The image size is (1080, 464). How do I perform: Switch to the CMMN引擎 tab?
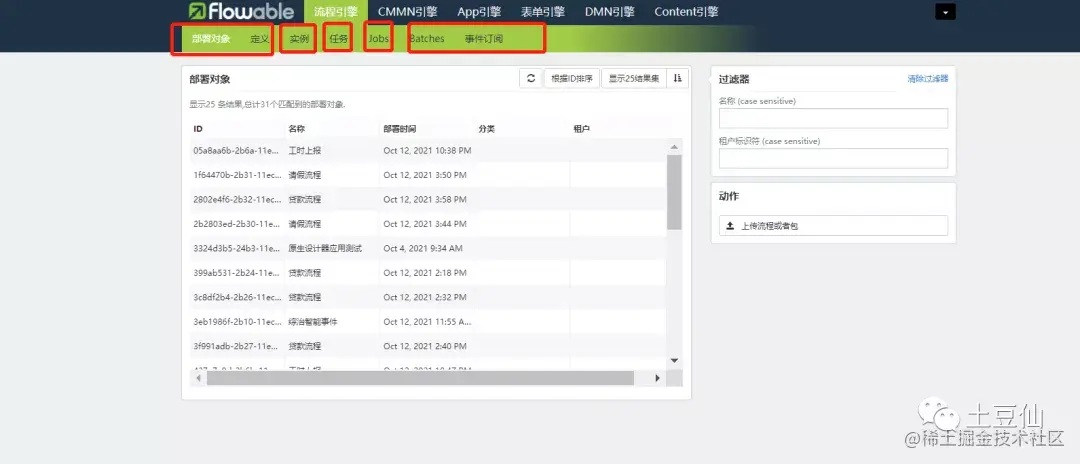coord(407,12)
